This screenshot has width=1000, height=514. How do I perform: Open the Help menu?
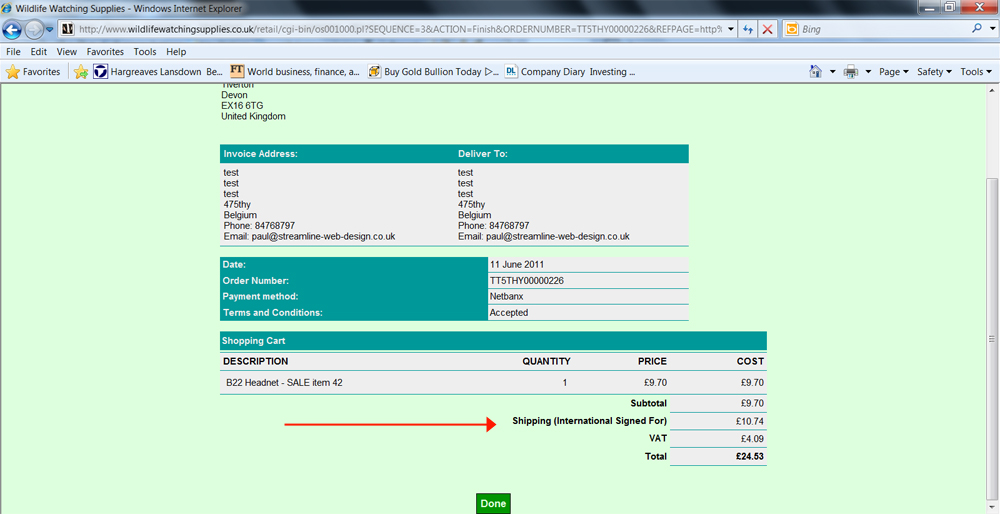[176, 51]
